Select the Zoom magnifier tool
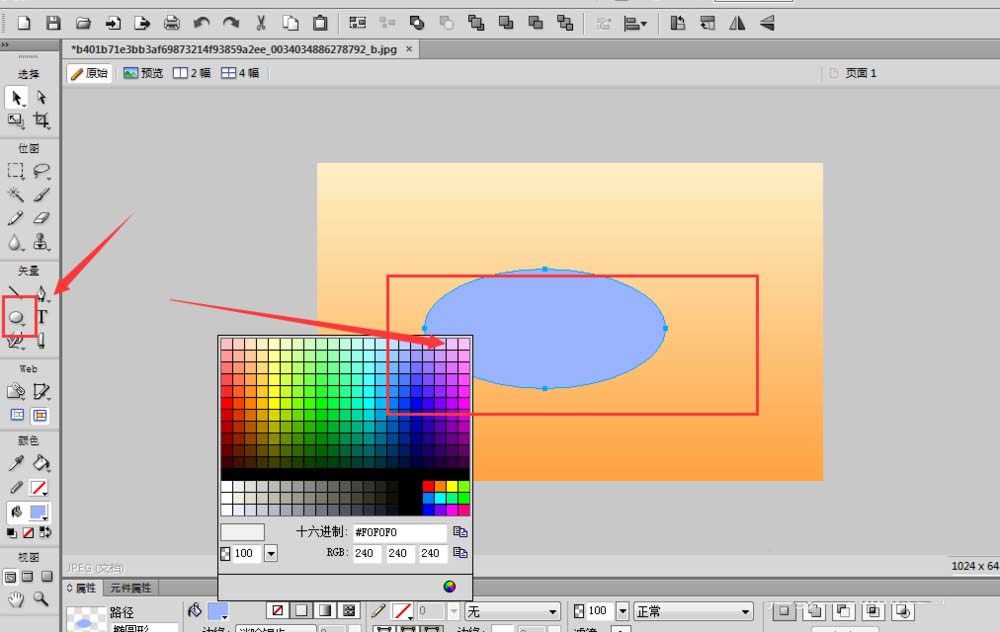 (x=41, y=599)
